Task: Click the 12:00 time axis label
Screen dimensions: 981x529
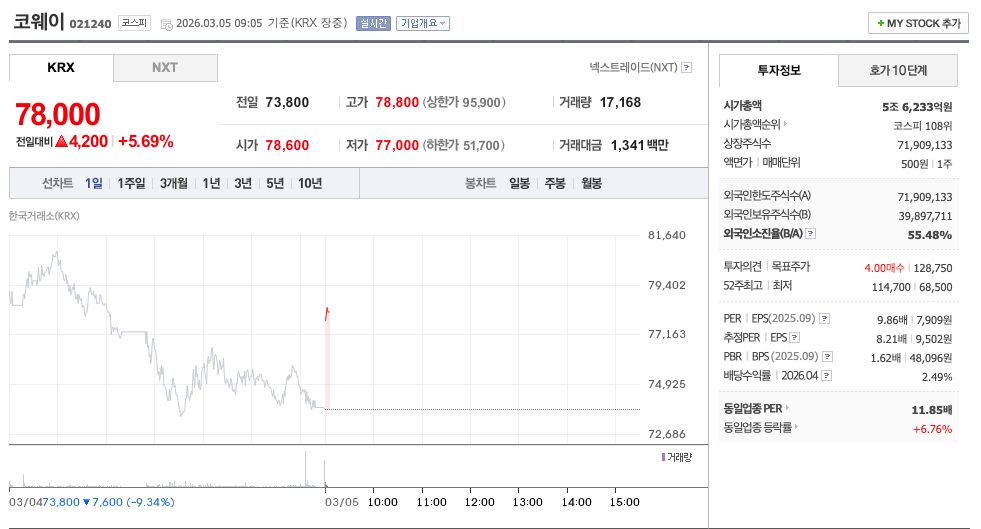Action: 480,502
